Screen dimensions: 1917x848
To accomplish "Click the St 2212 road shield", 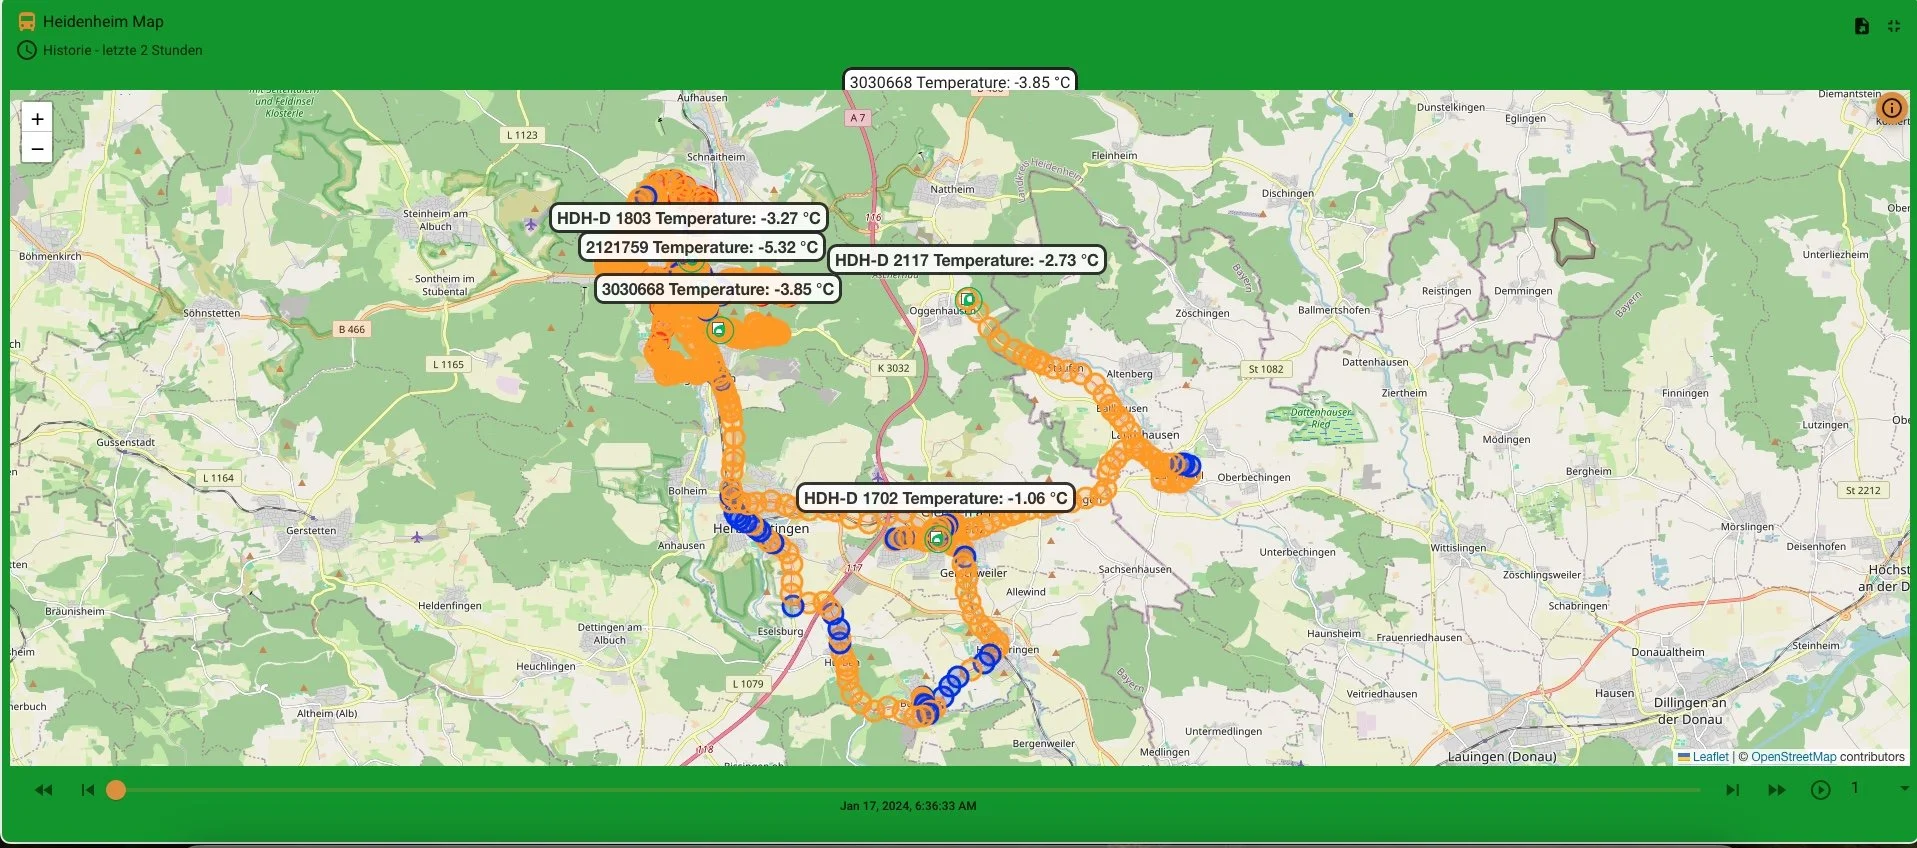I will coord(1863,490).
